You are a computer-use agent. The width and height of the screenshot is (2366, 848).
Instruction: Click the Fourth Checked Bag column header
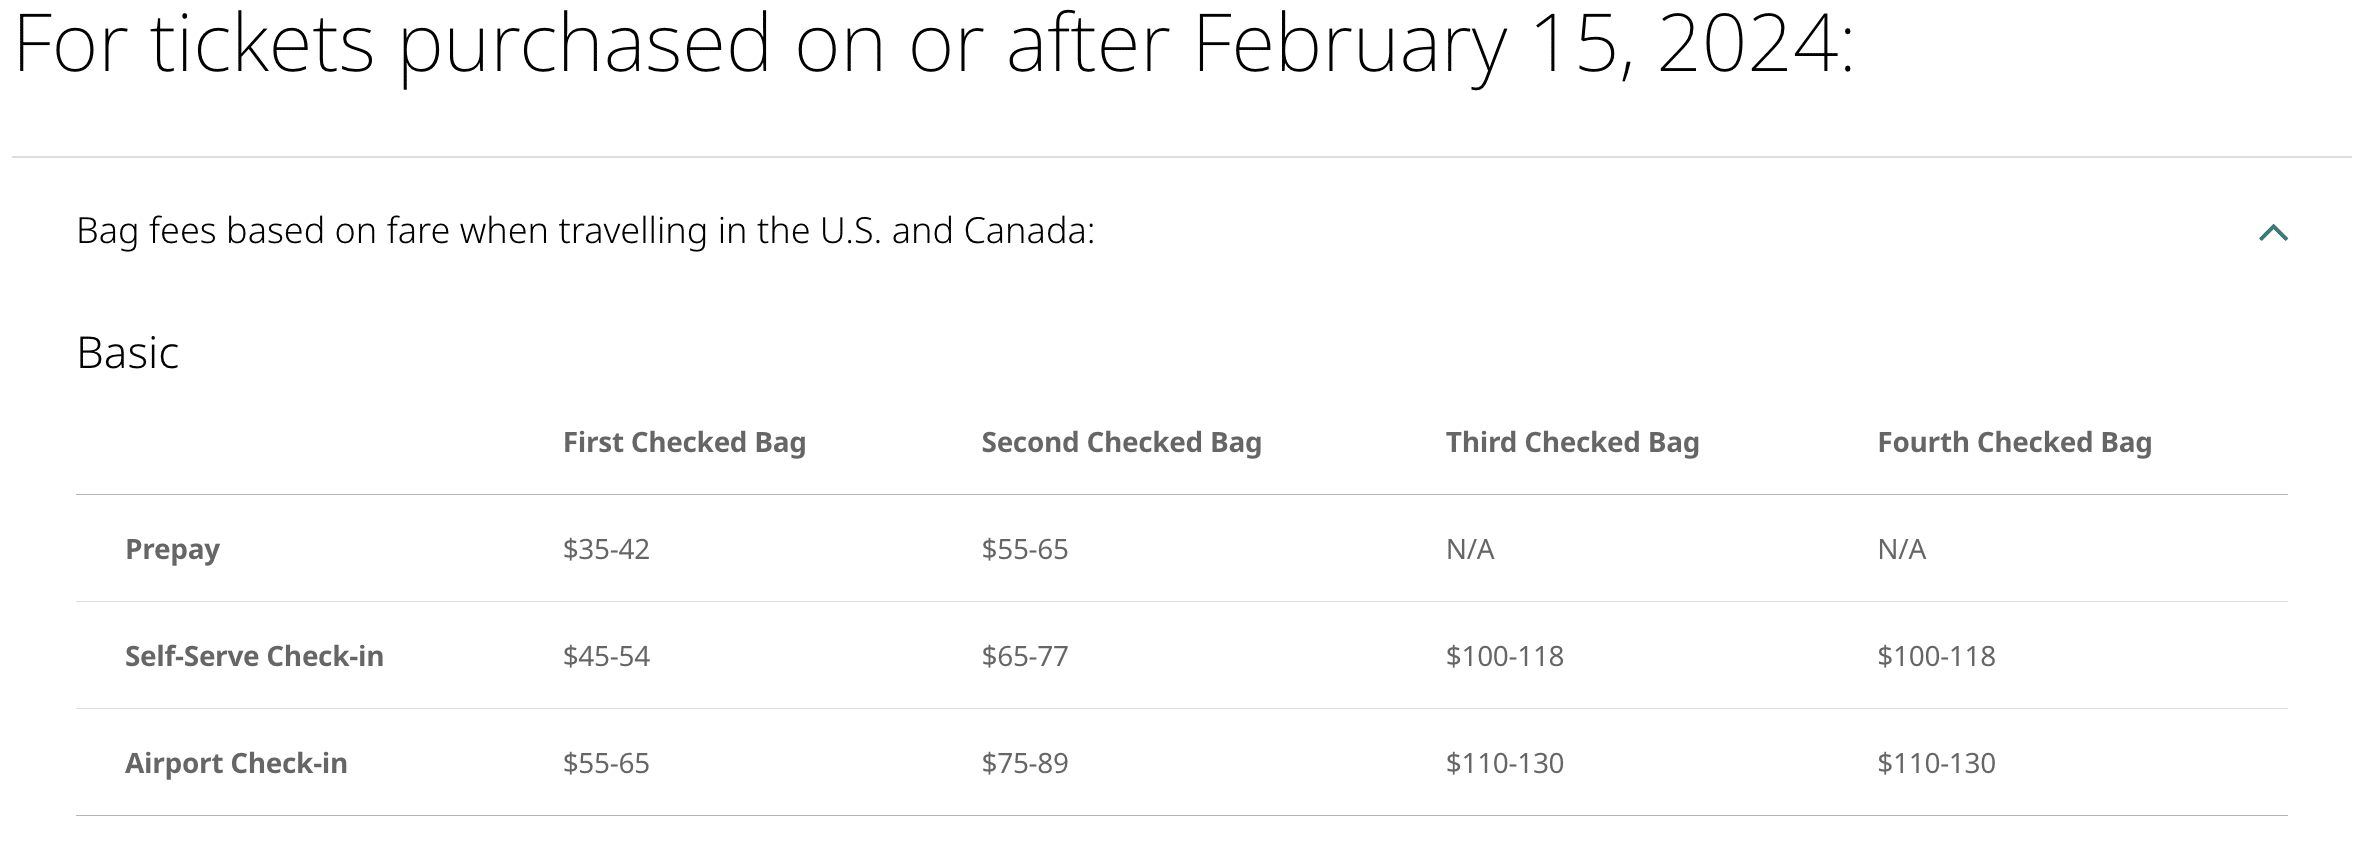tap(2014, 442)
